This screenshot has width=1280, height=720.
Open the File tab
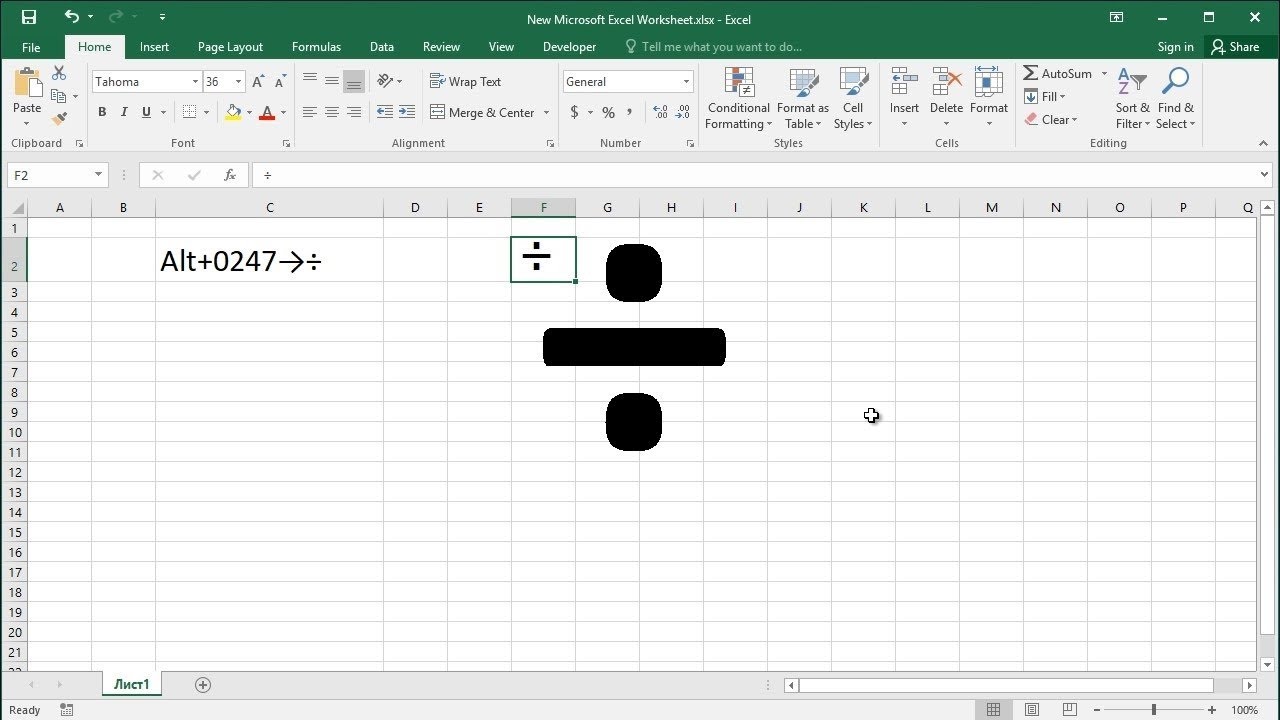coord(31,47)
